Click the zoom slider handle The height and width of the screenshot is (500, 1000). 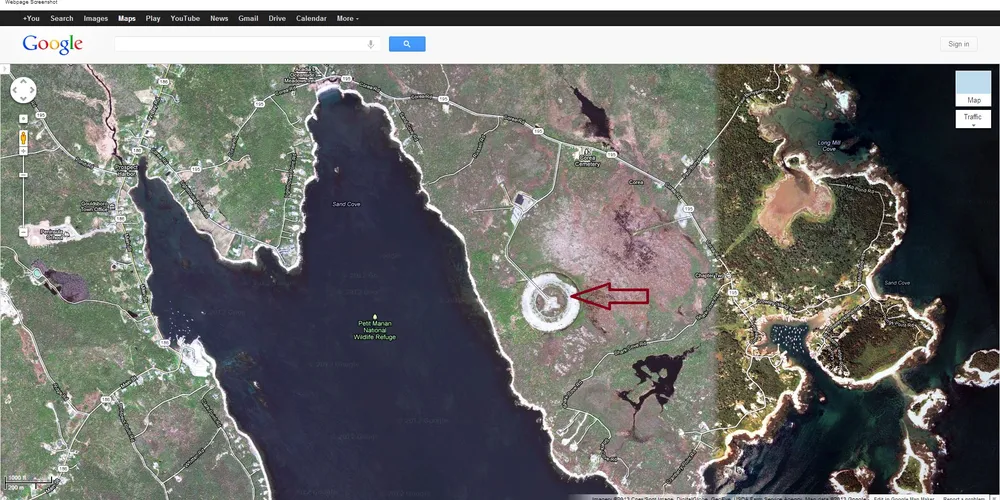point(24,175)
